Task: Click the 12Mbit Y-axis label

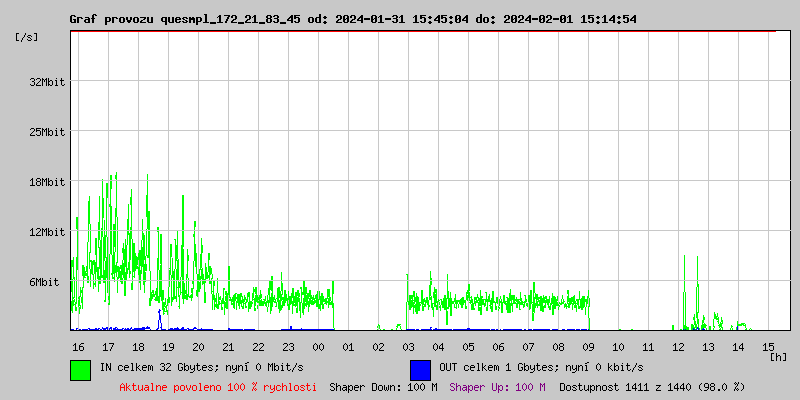Action: pyautogui.click(x=47, y=232)
